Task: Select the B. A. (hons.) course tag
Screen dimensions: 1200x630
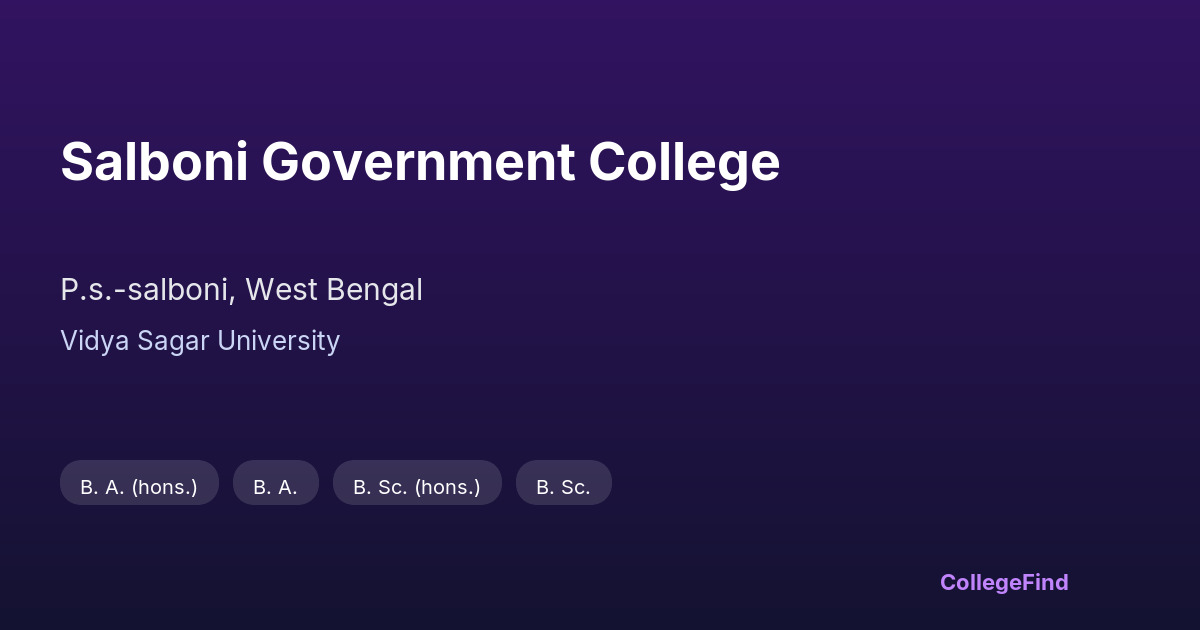Action: coord(139,487)
